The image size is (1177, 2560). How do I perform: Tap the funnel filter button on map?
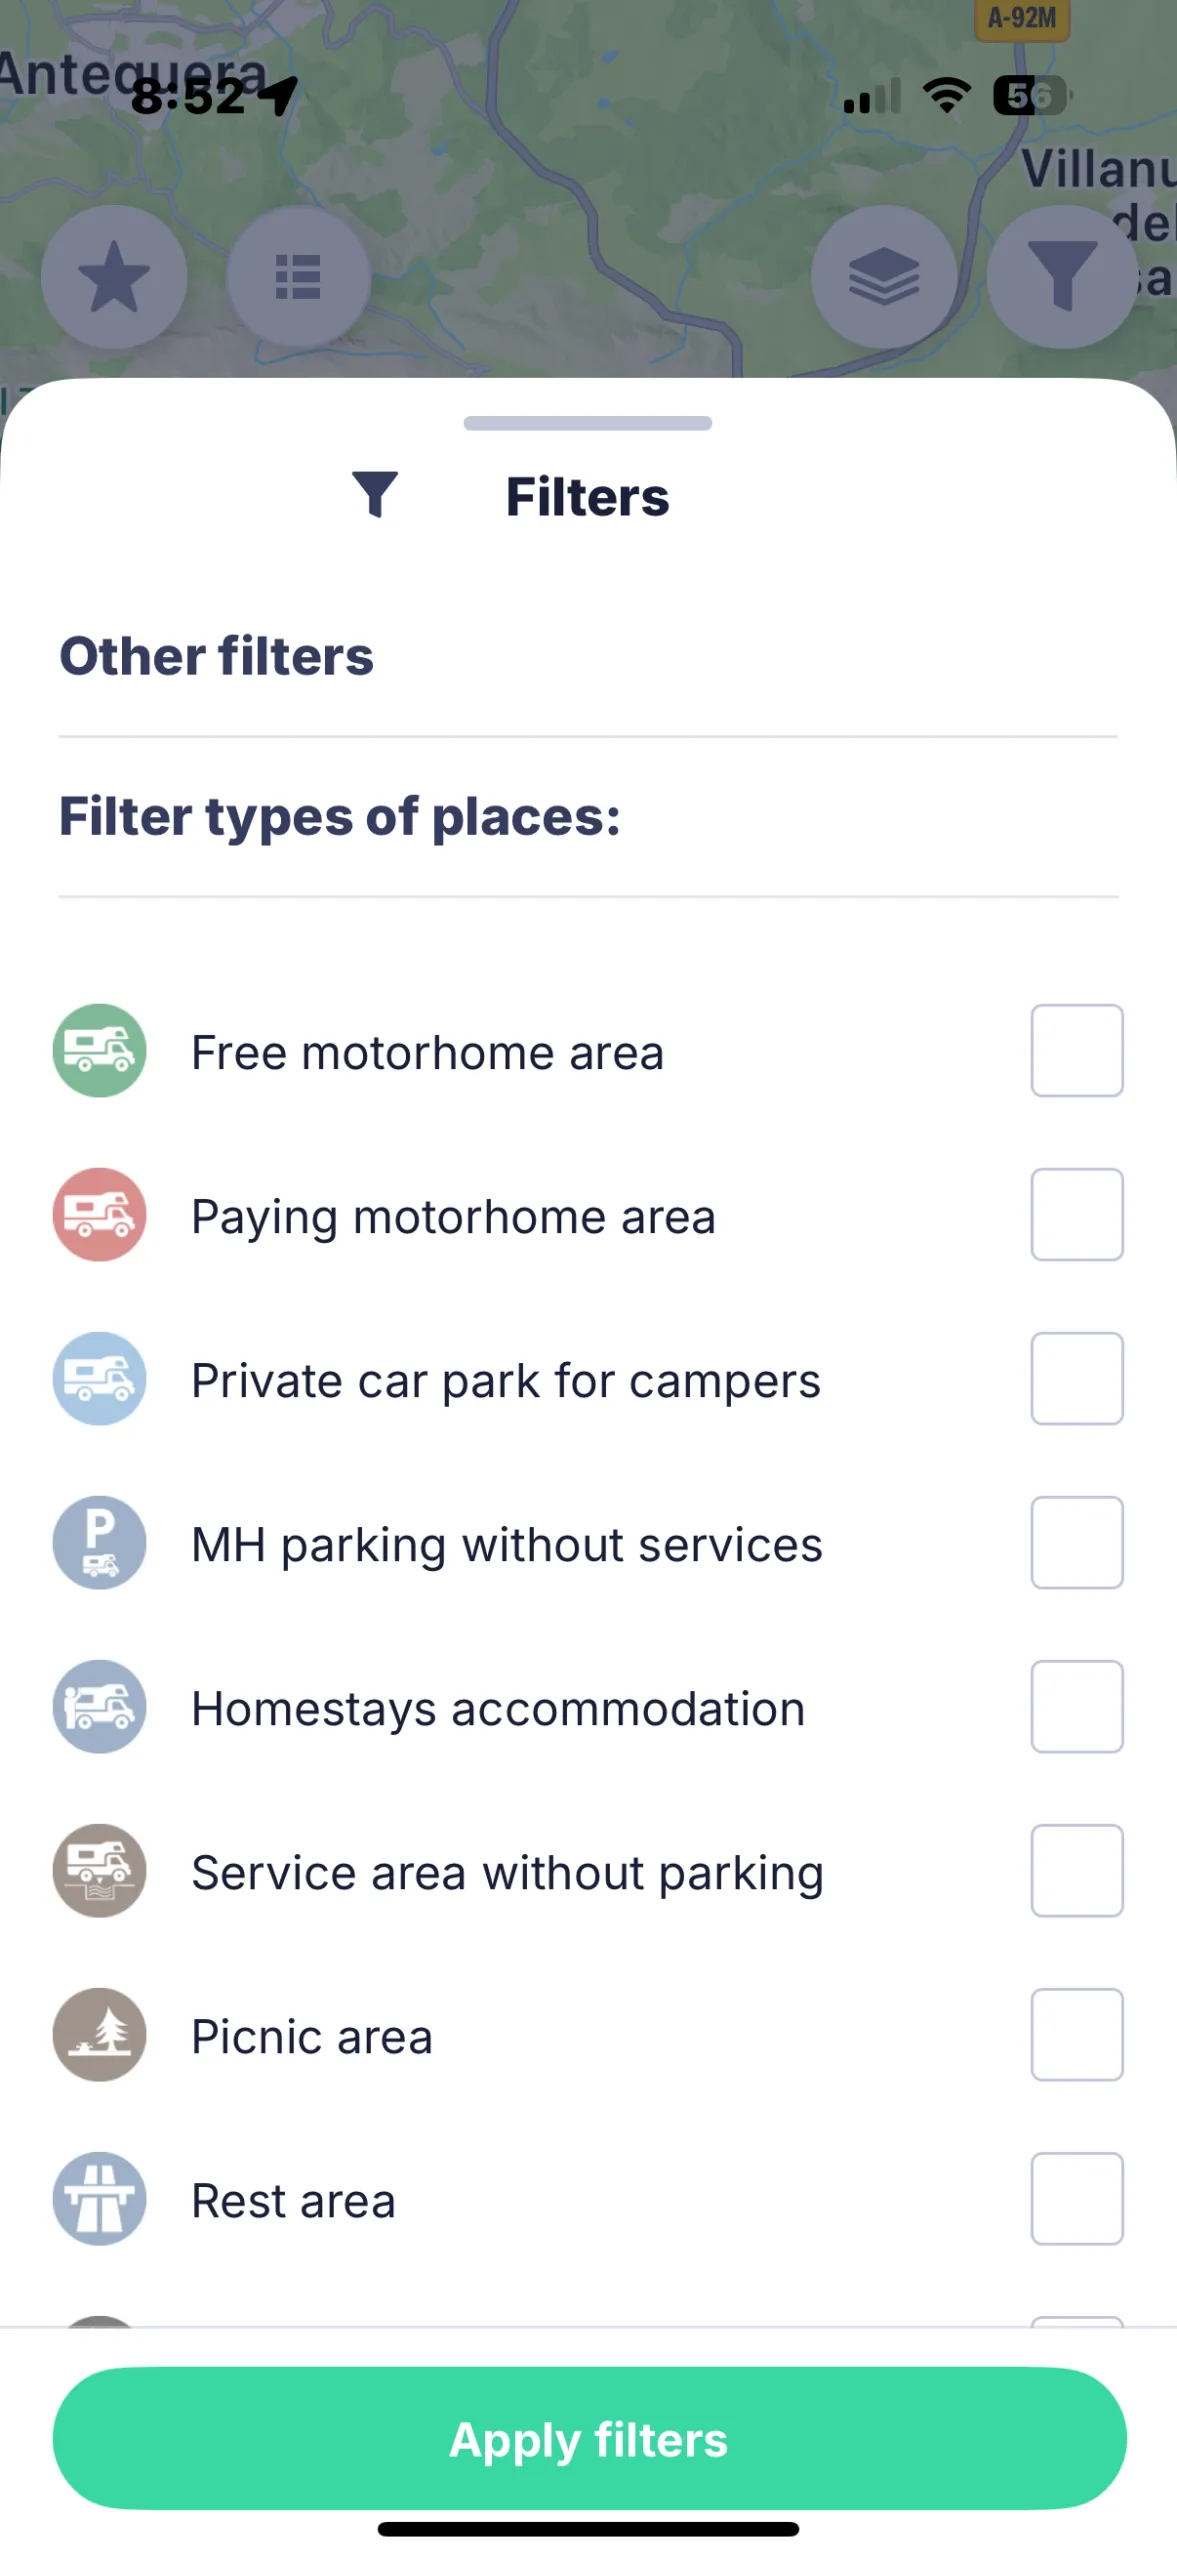(x=1061, y=277)
